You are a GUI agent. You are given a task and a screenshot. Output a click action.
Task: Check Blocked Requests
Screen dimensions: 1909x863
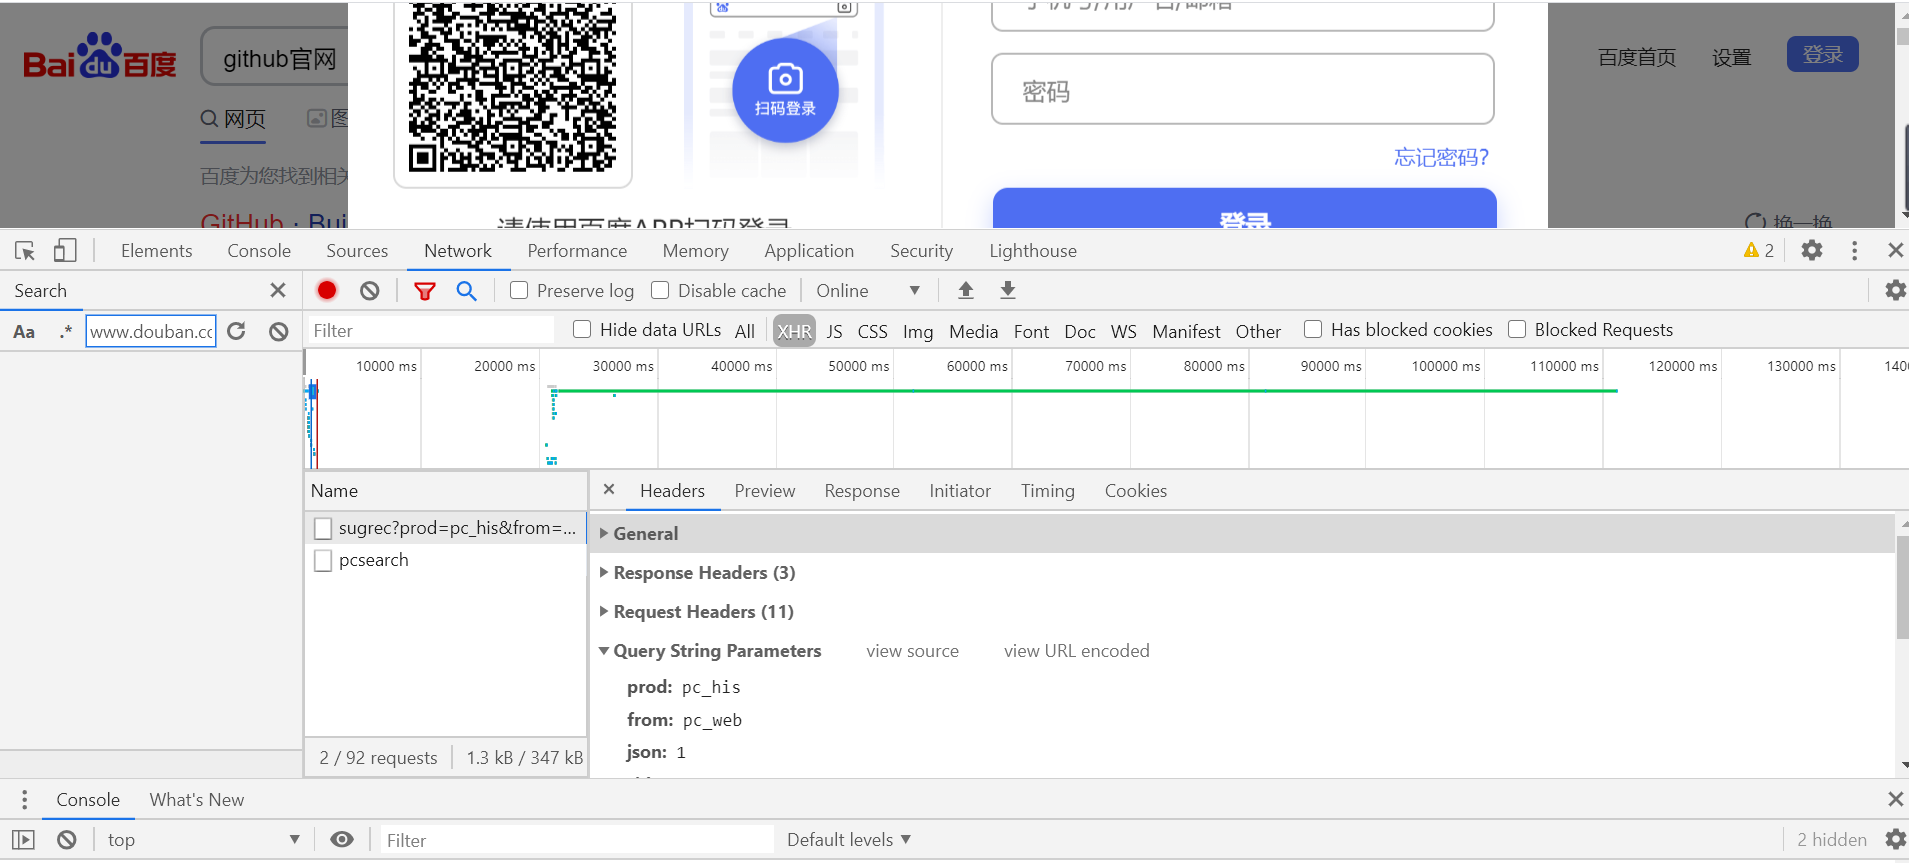point(1517,329)
